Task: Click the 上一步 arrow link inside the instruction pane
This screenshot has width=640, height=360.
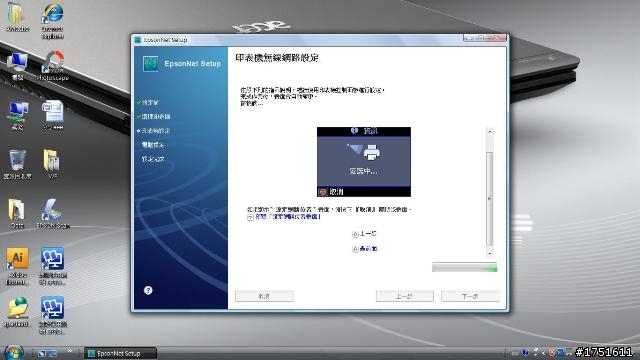Action: point(364,234)
